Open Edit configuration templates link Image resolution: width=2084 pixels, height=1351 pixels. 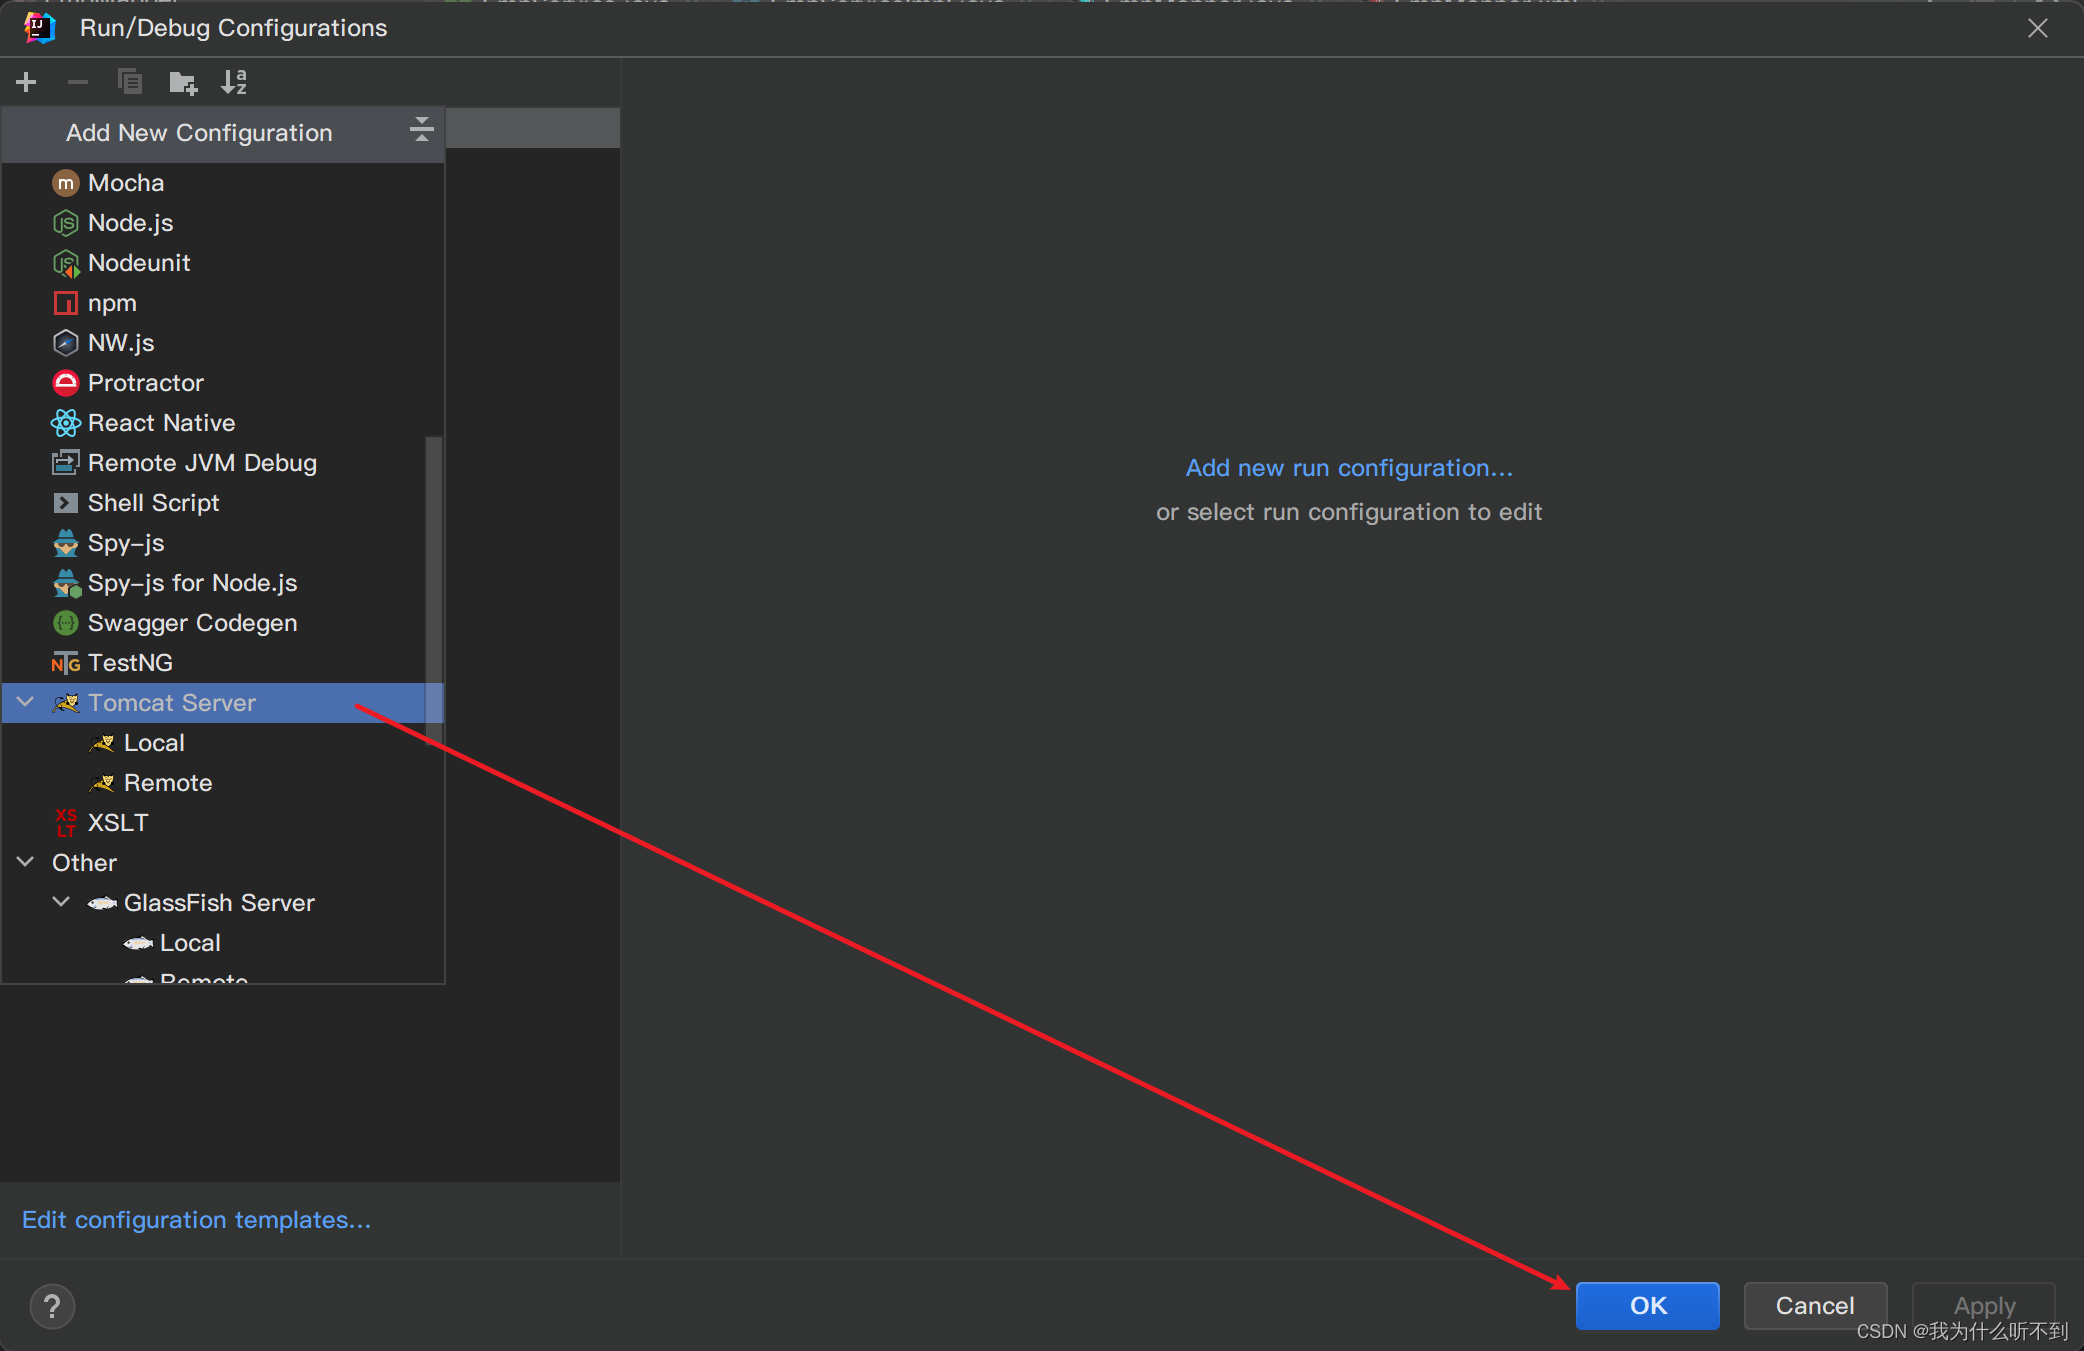[x=196, y=1220]
